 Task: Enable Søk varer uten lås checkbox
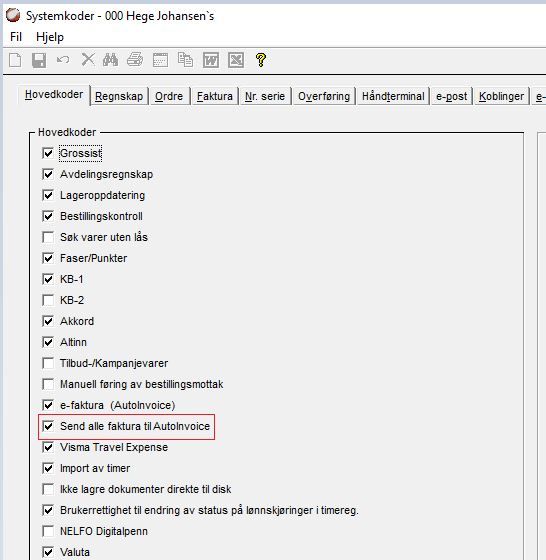point(48,237)
